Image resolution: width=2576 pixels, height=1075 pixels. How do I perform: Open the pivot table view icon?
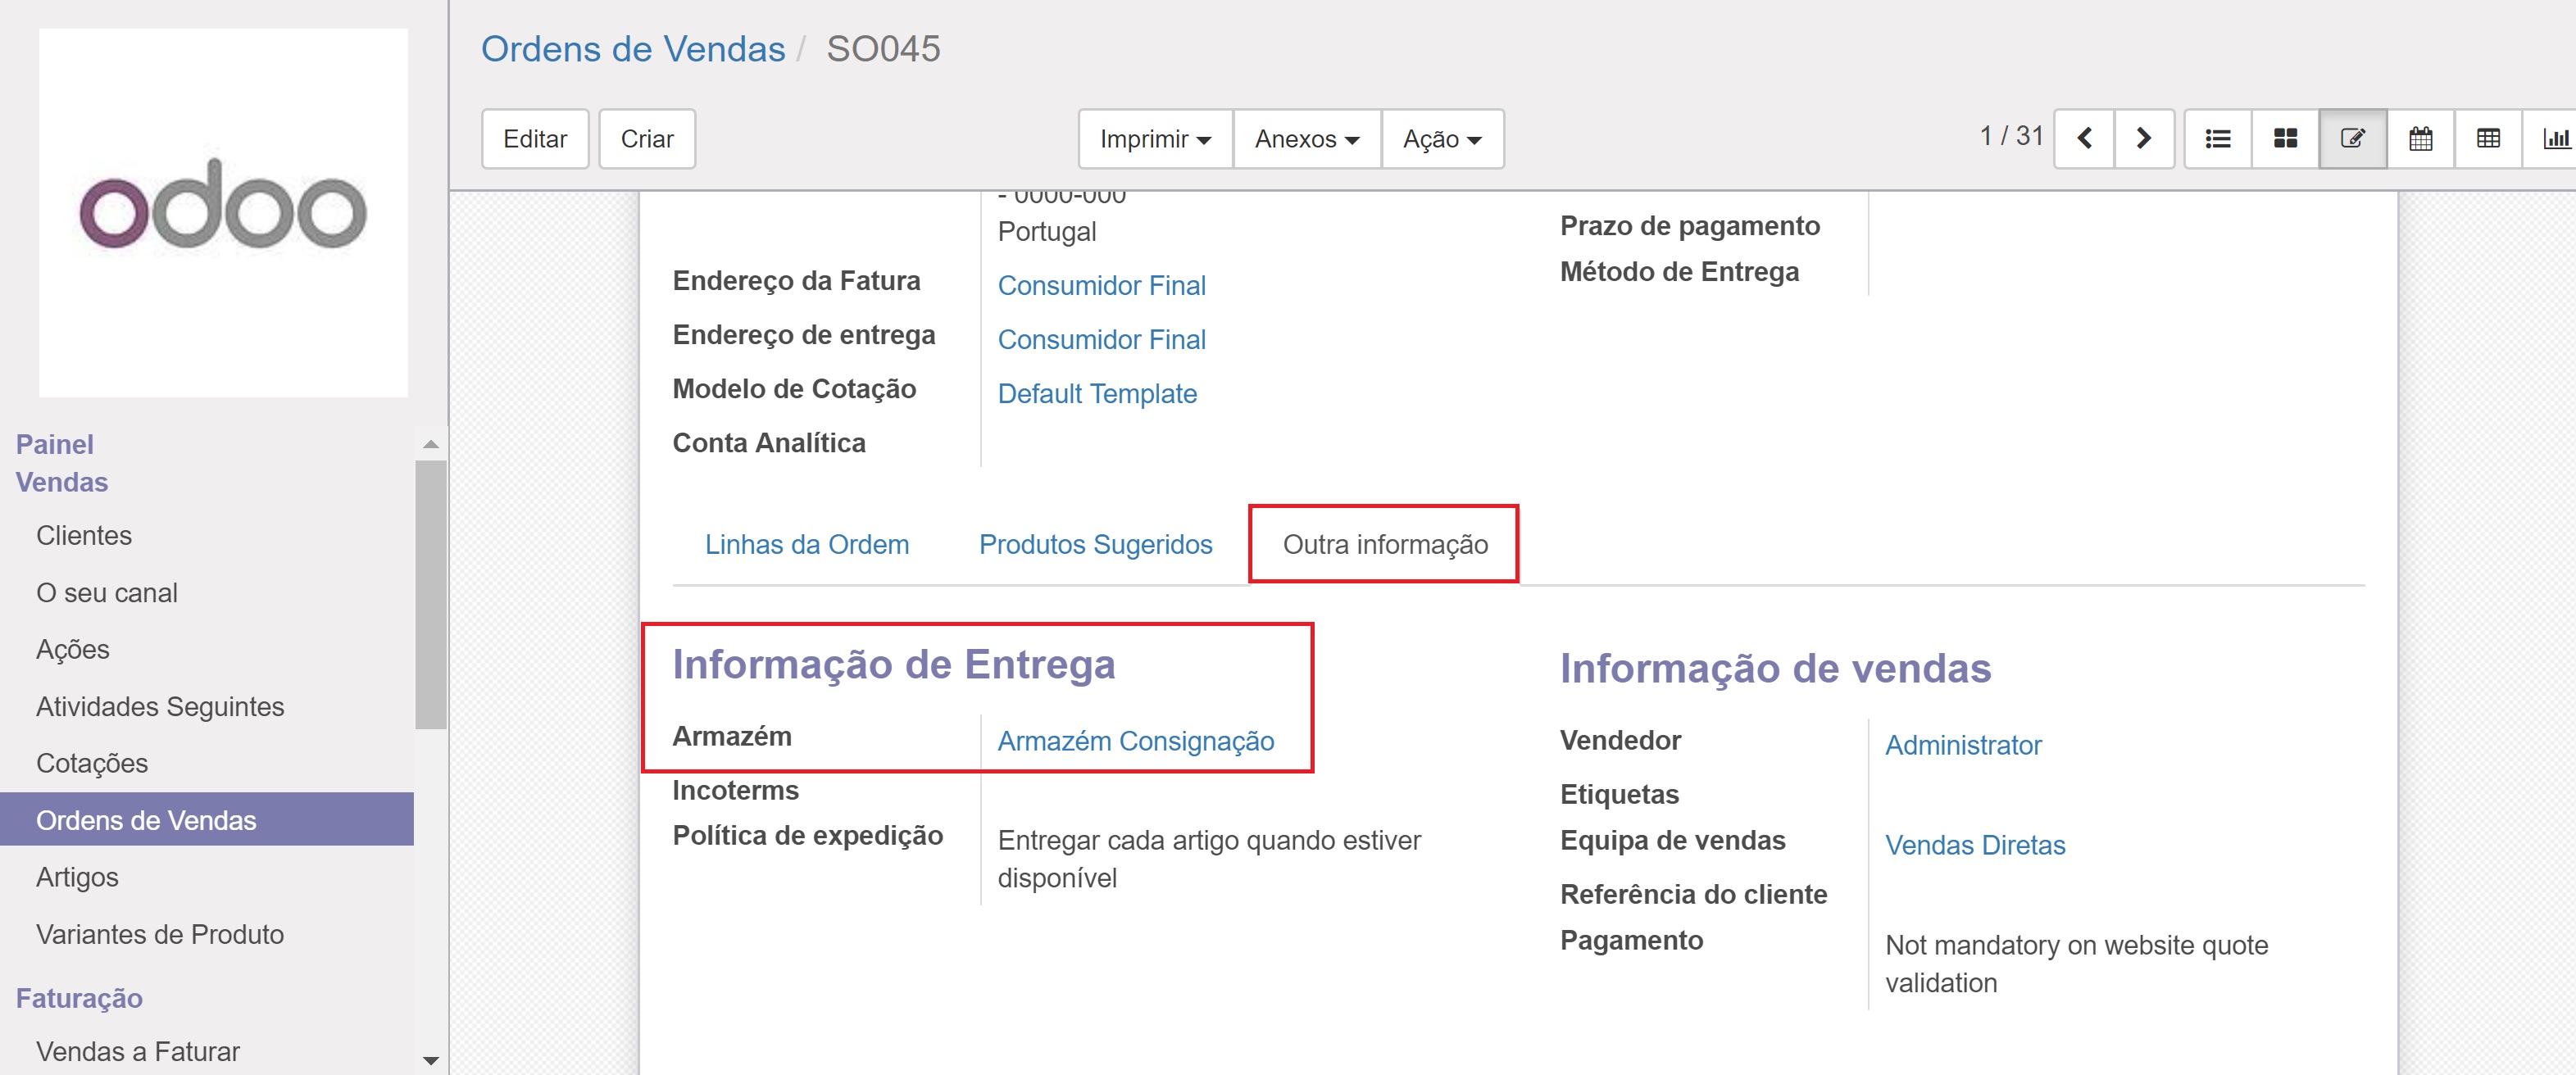pos(2488,138)
